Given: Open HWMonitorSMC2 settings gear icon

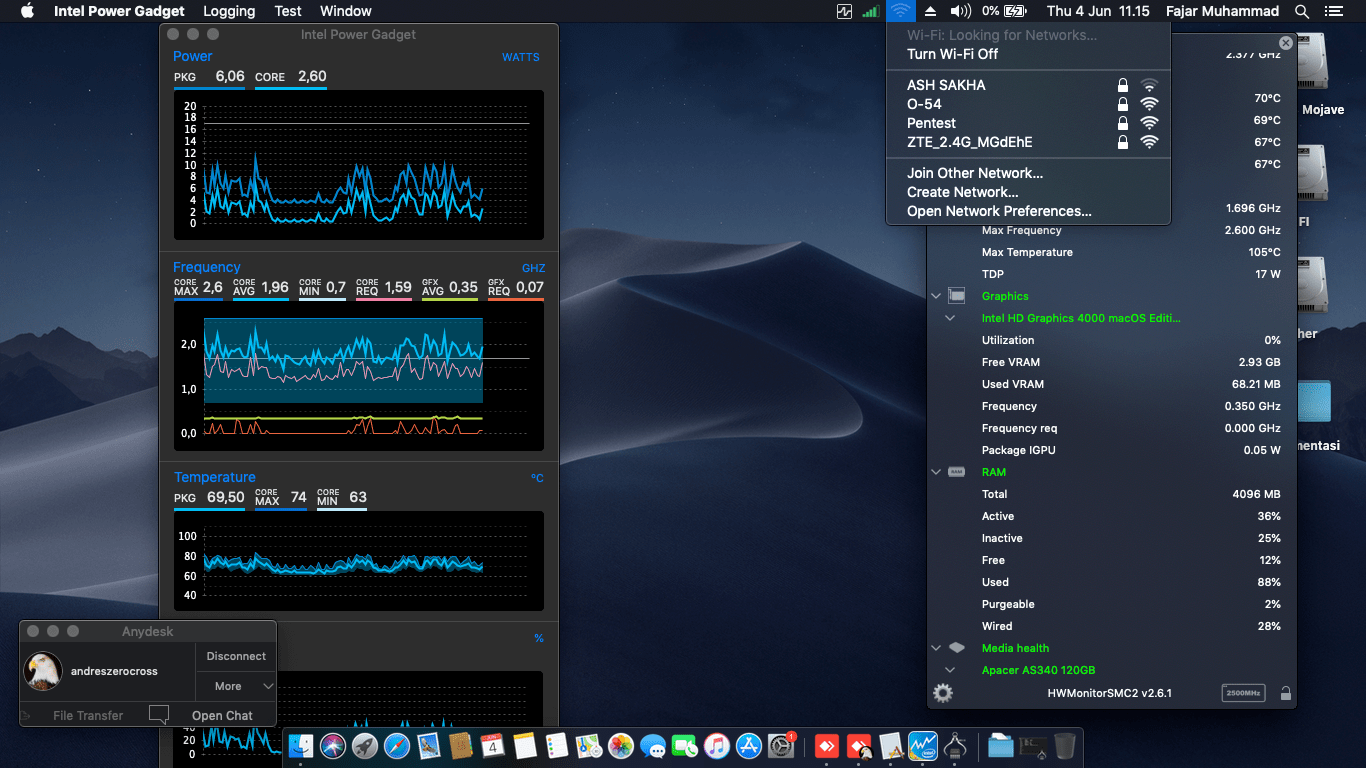Looking at the screenshot, I should pos(943,693).
